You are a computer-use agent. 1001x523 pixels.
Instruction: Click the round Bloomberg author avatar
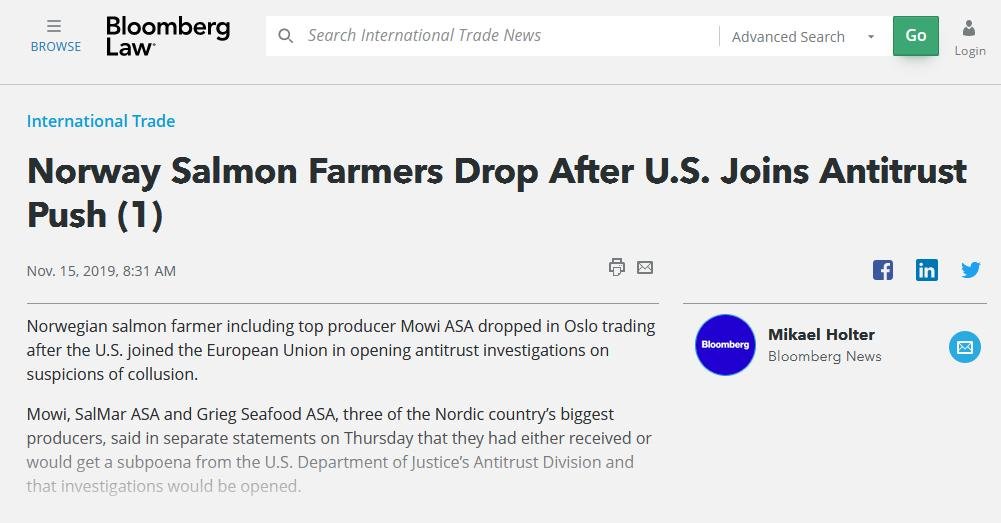[x=725, y=345]
